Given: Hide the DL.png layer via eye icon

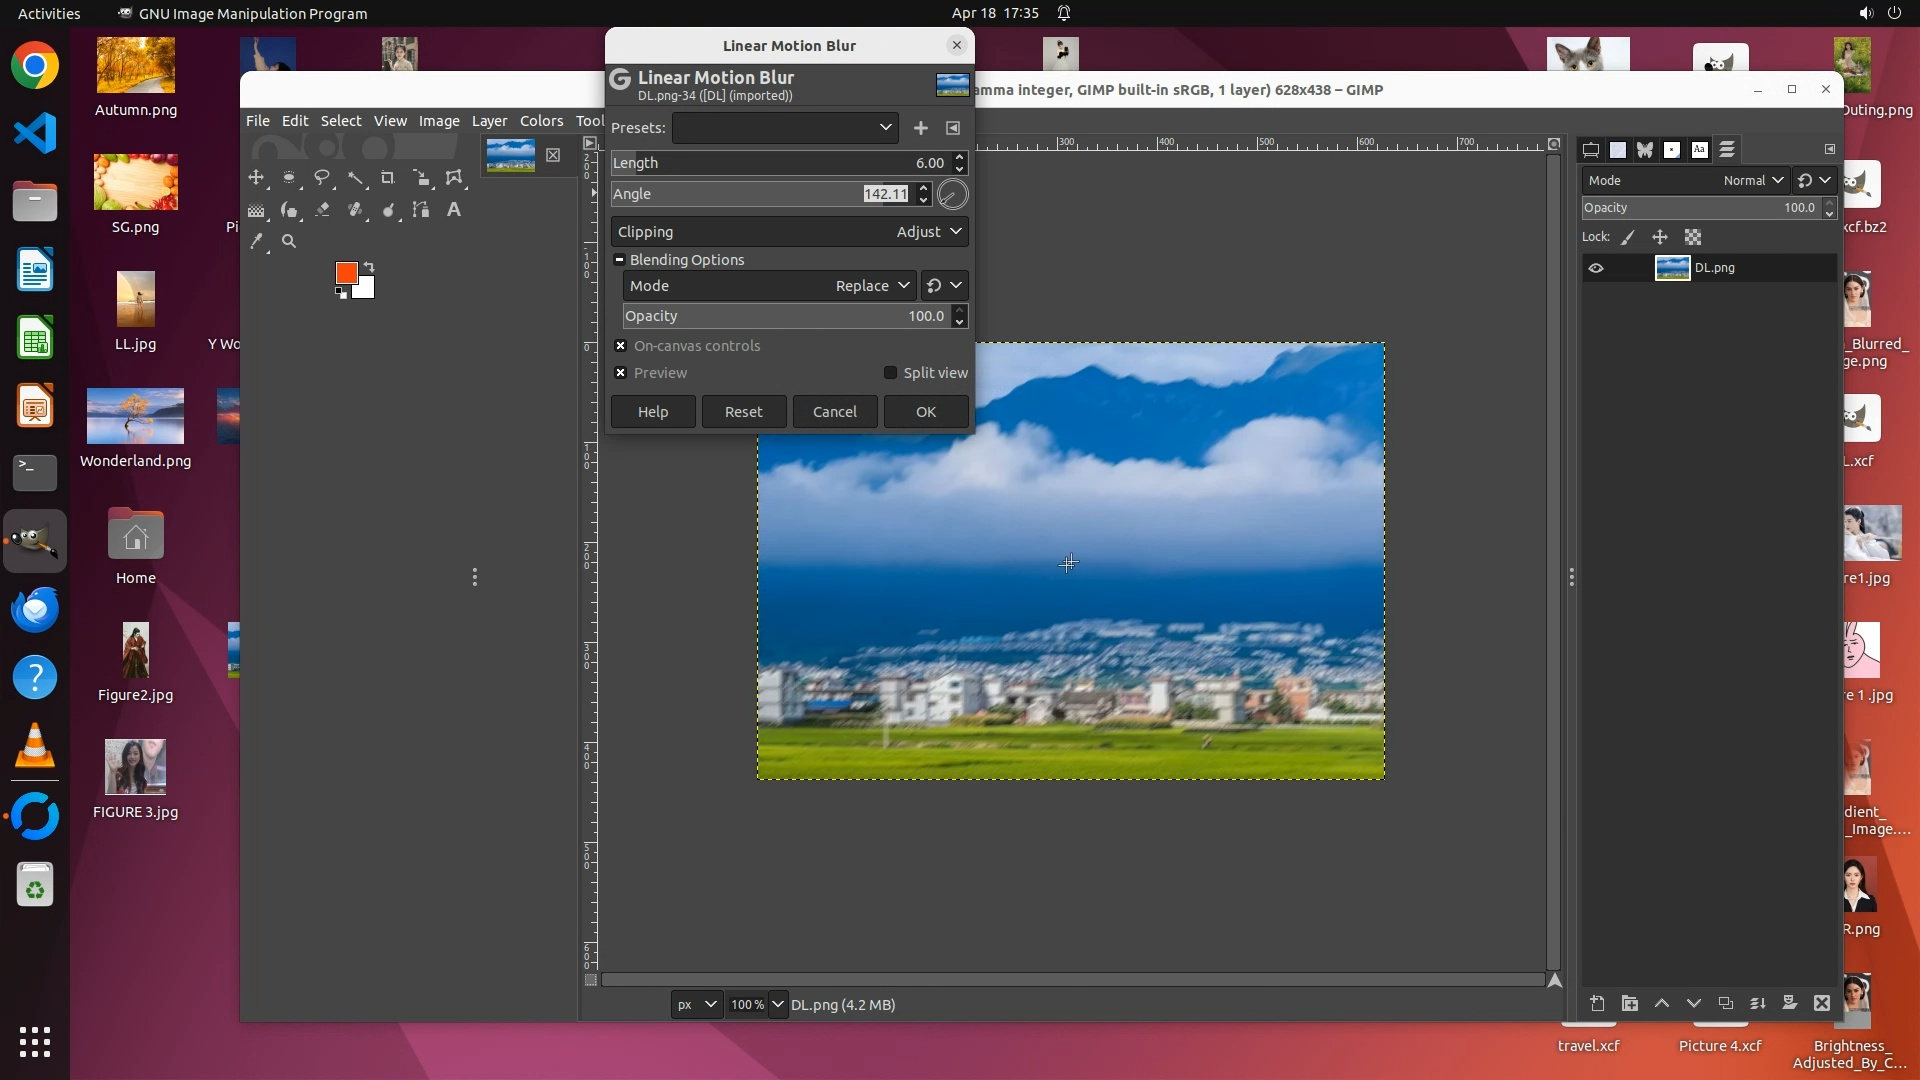Looking at the screenshot, I should click(x=1596, y=268).
